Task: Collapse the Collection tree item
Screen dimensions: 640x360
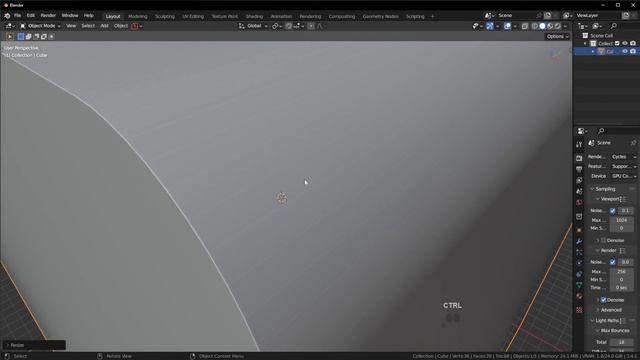Action: (585, 43)
